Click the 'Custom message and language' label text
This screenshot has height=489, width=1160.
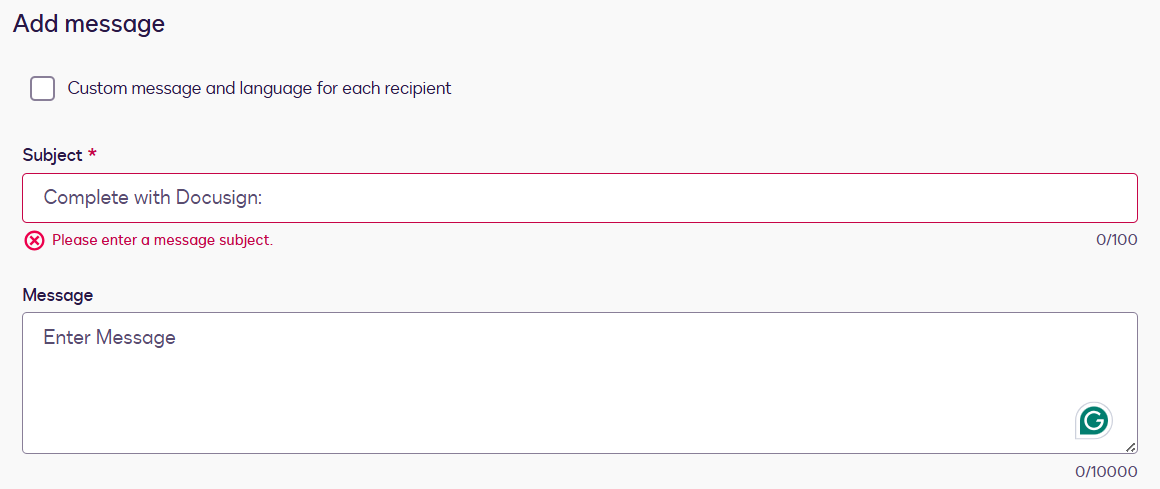click(259, 88)
